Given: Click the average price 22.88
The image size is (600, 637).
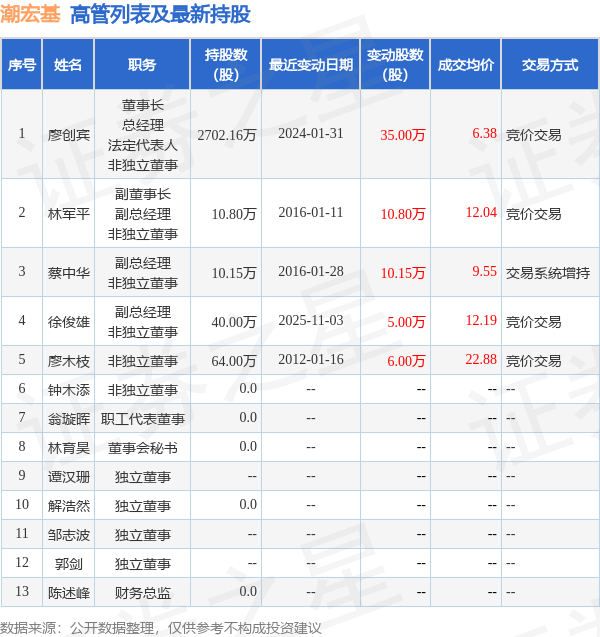Looking at the screenshot, I should [481, 359].
